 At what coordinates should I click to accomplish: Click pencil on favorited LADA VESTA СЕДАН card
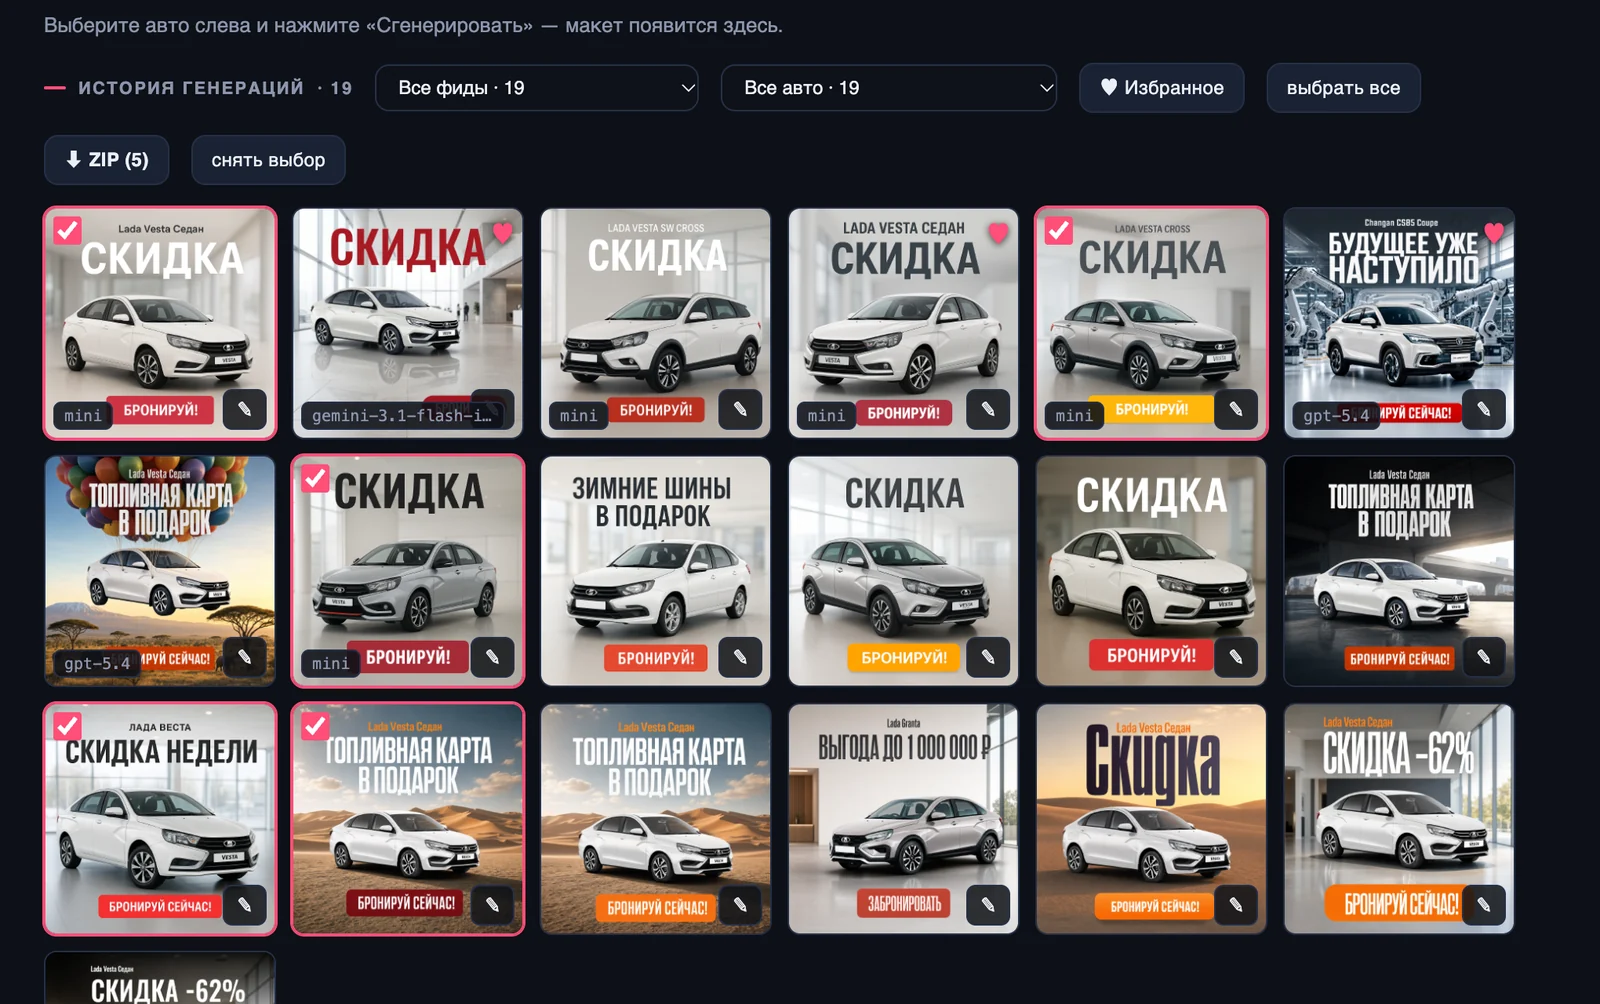pos(988,409)
